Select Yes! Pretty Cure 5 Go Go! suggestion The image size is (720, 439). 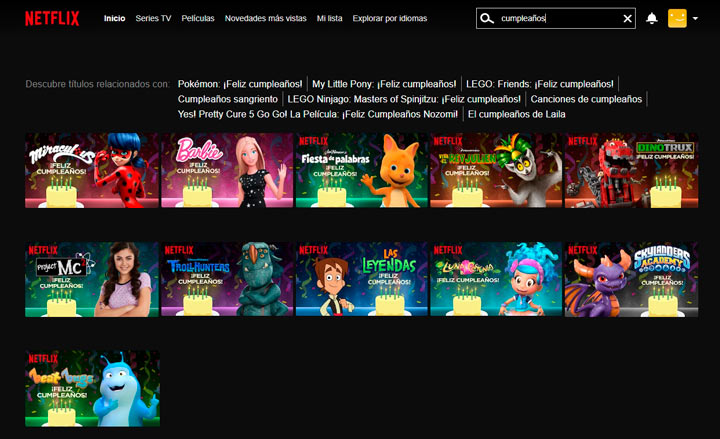point(318,114)
